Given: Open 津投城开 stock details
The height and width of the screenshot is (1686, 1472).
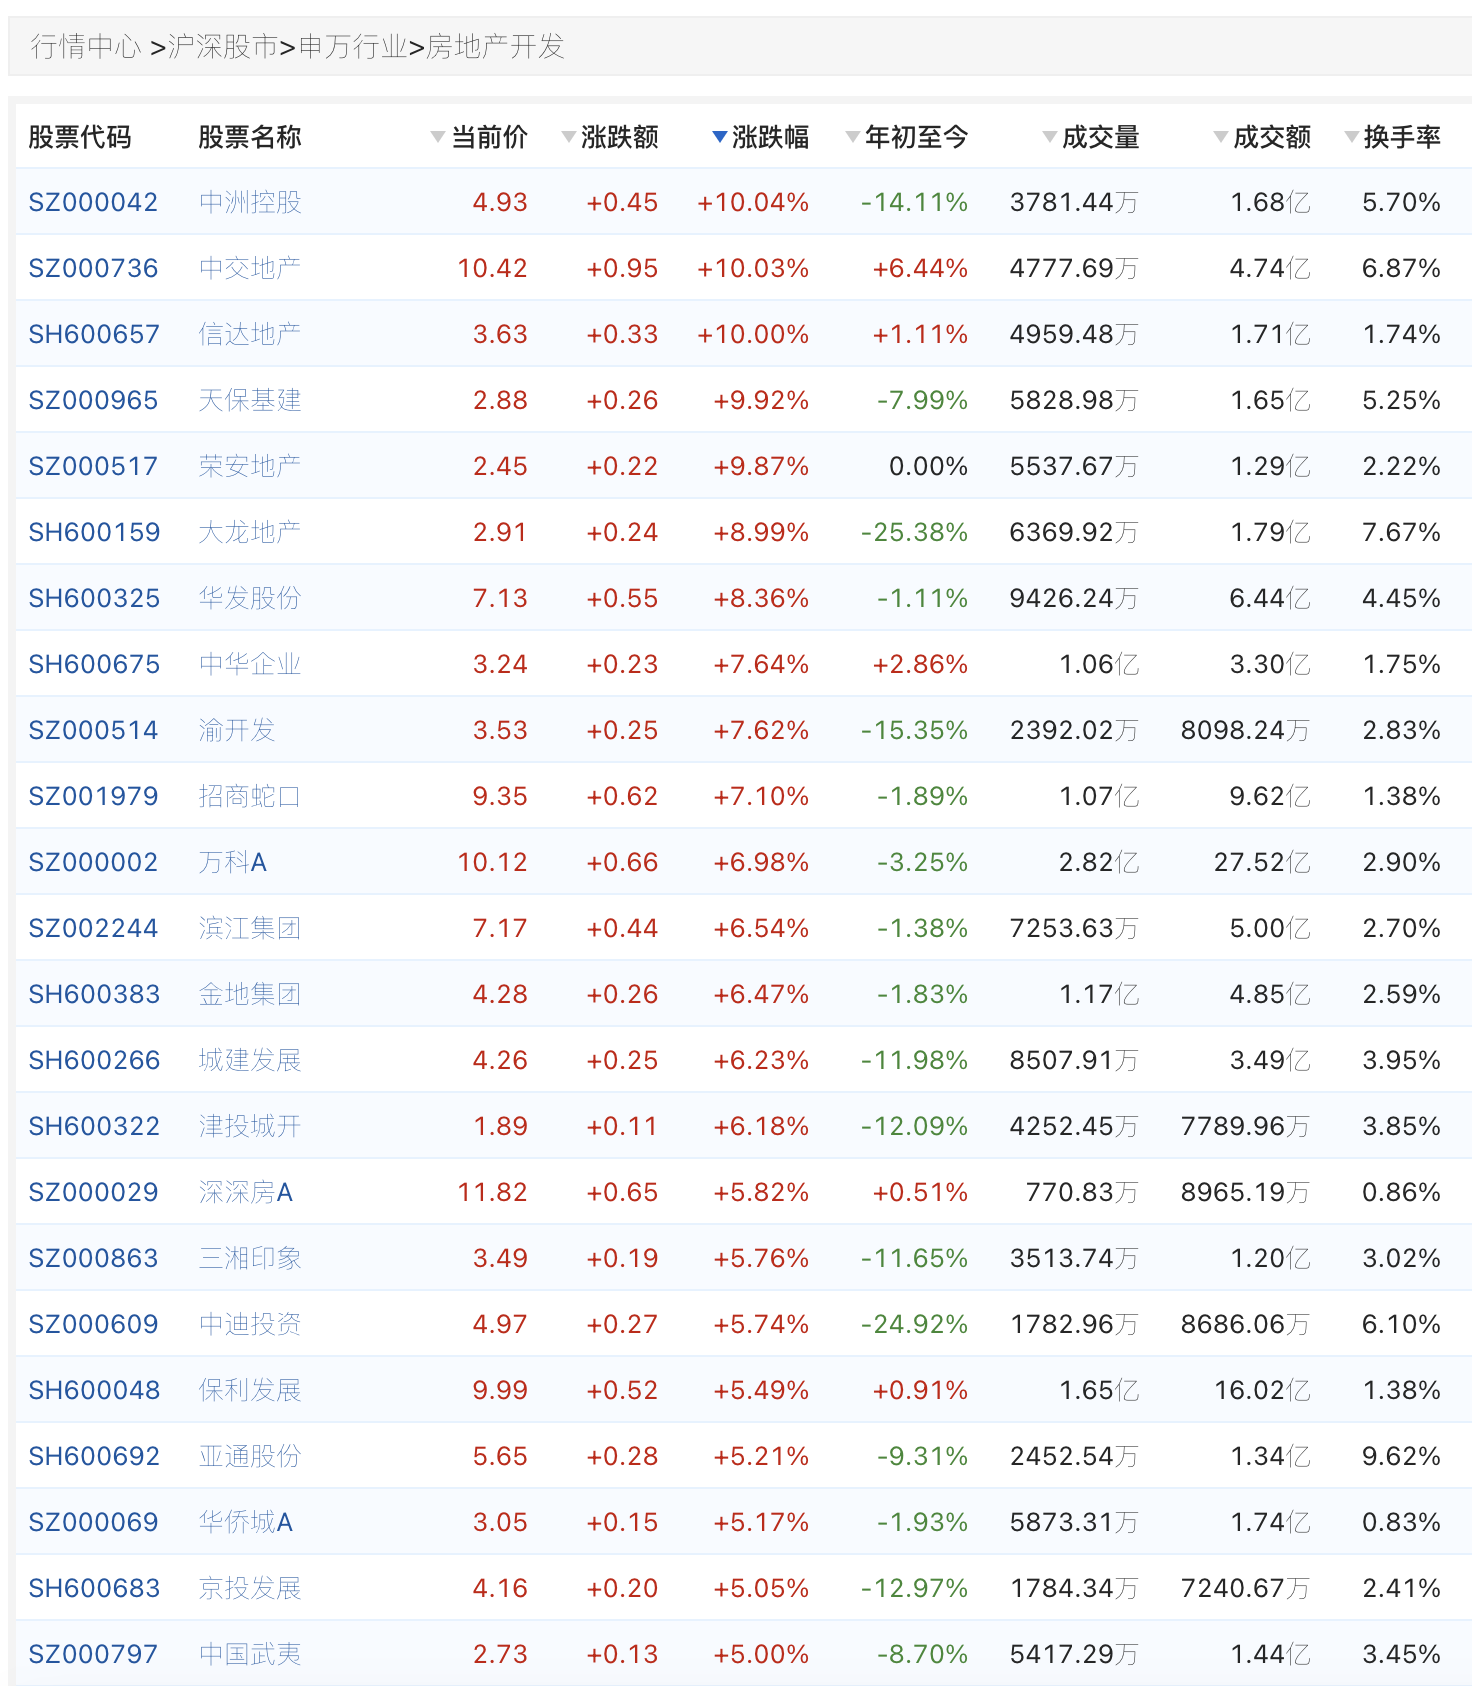Looking at the screenshot, I should 250,1126.
